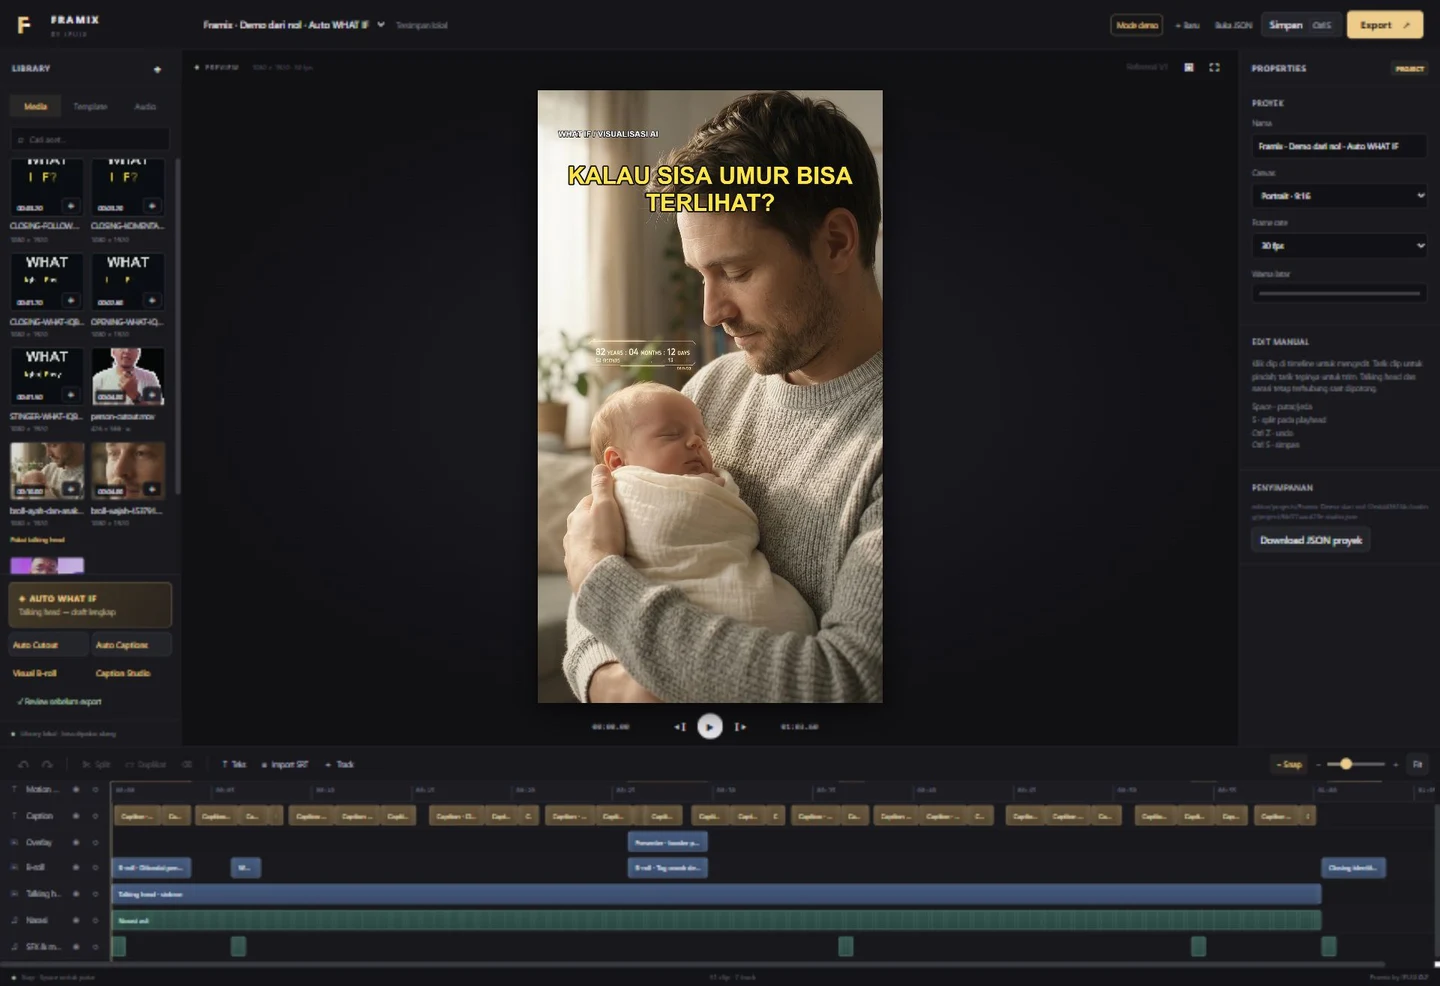Adjust the timeline zoom slider handle
The height and width of the screenshot is (986, 1440).
tap(1346, 764)
